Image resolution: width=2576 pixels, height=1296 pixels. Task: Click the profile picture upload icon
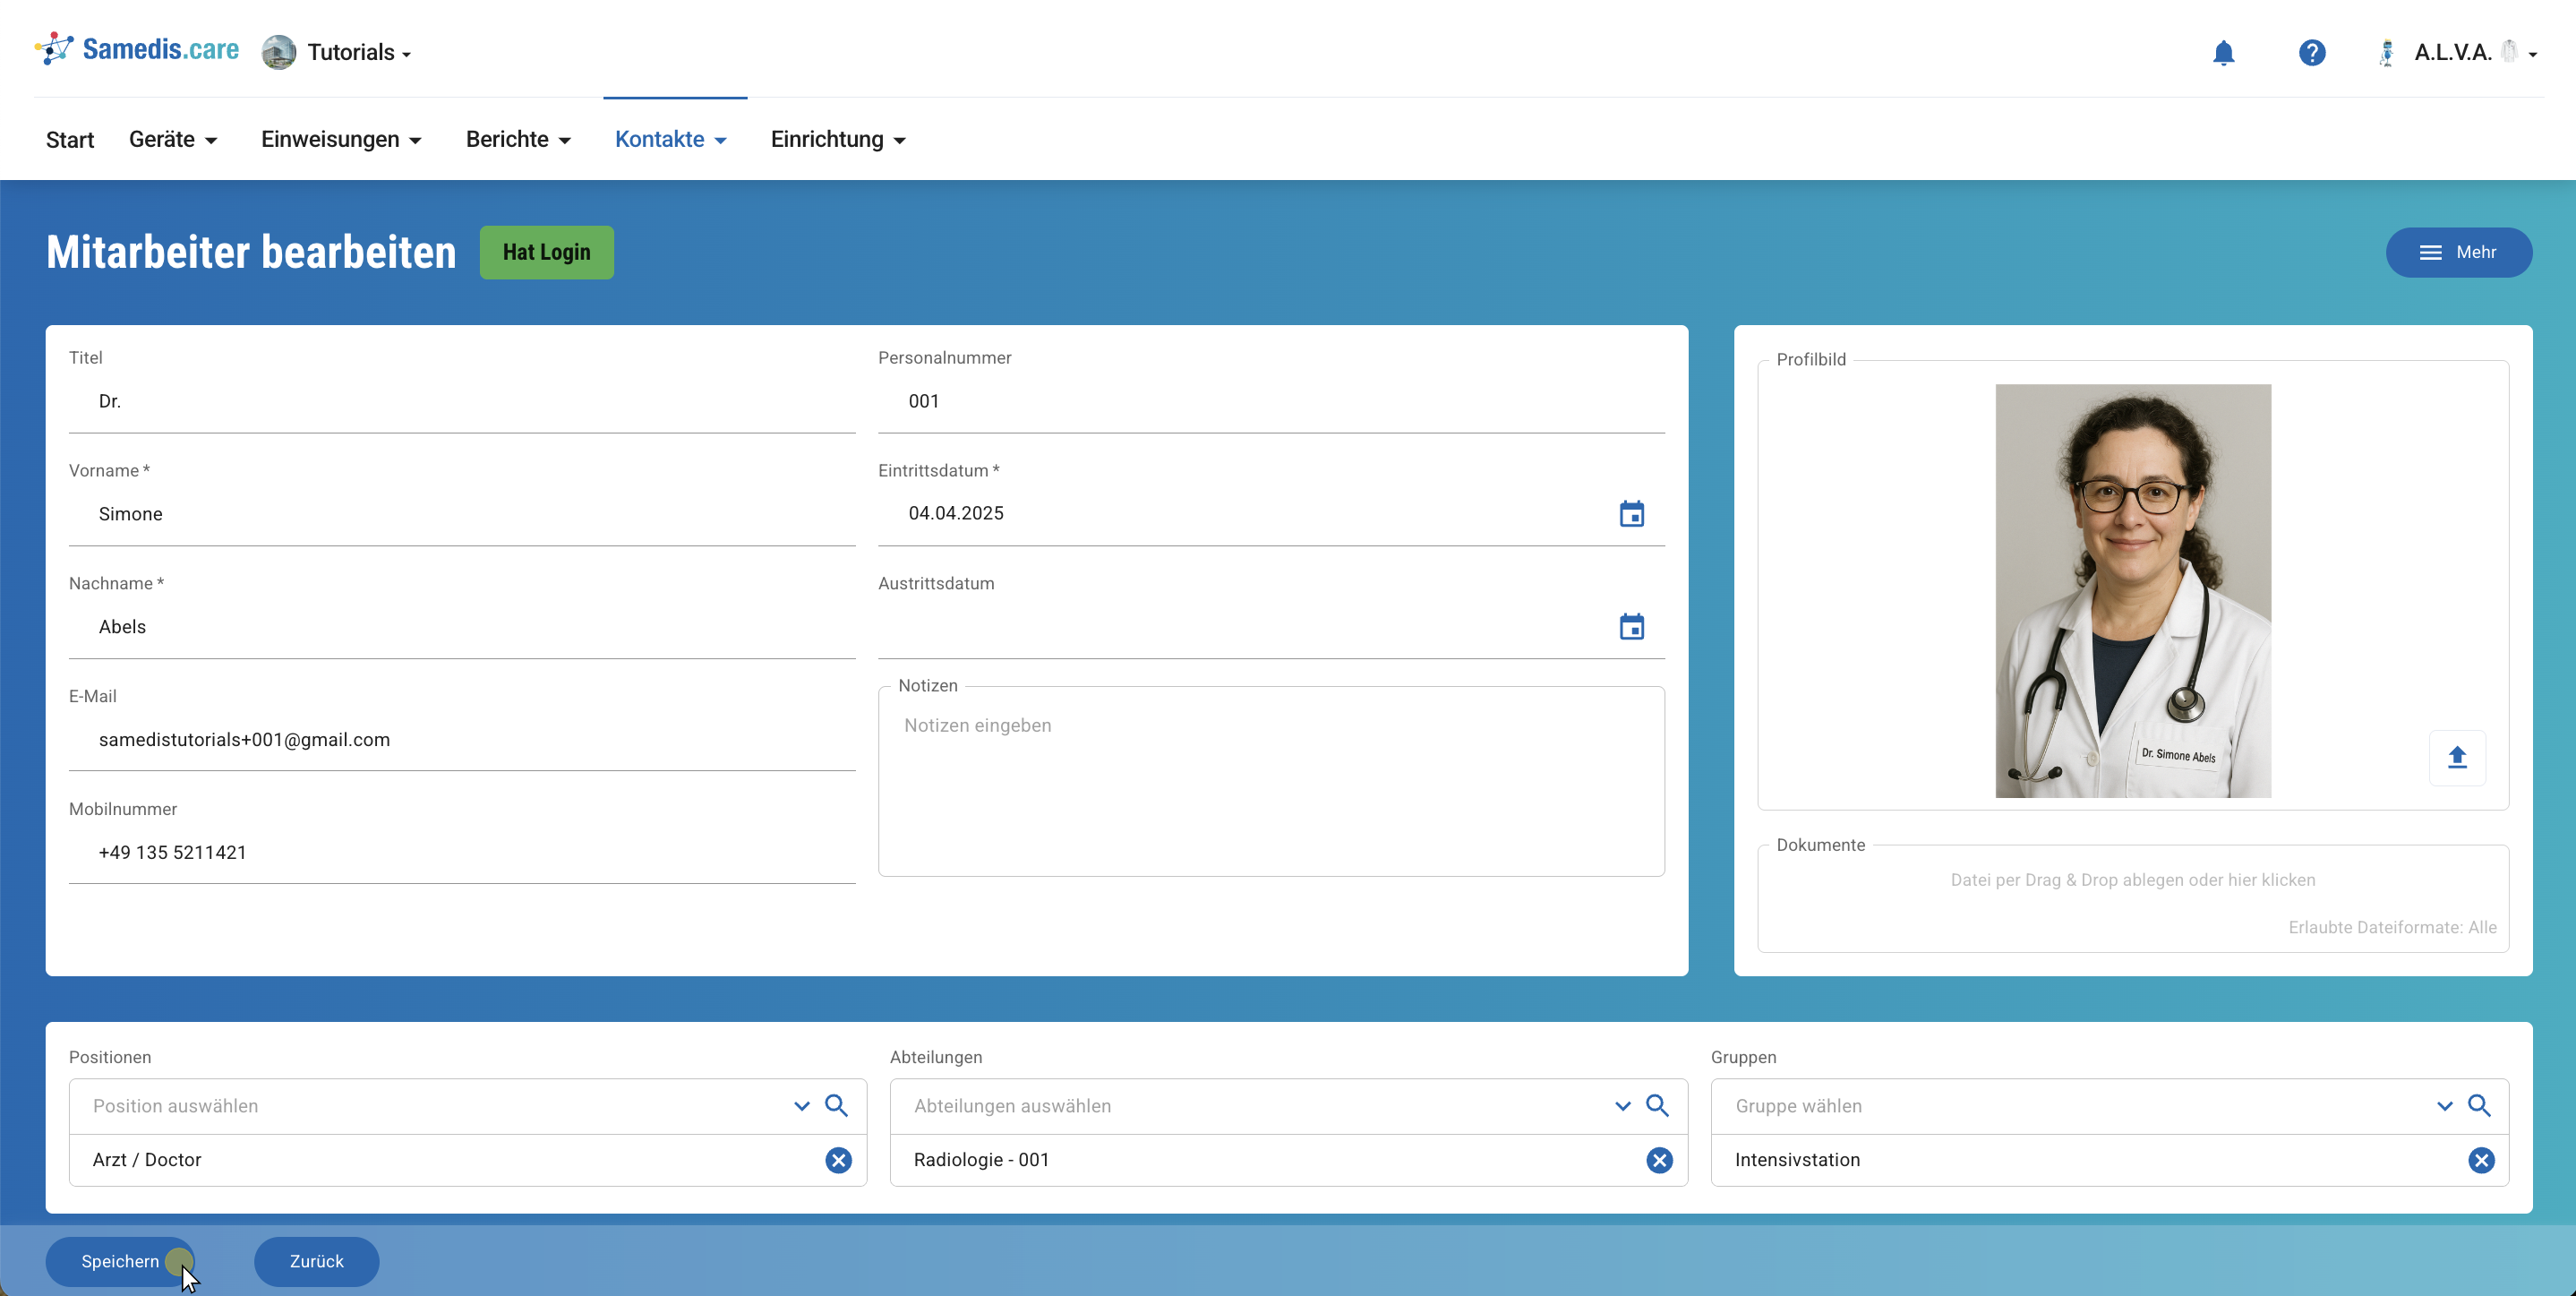coord(2456,758)
